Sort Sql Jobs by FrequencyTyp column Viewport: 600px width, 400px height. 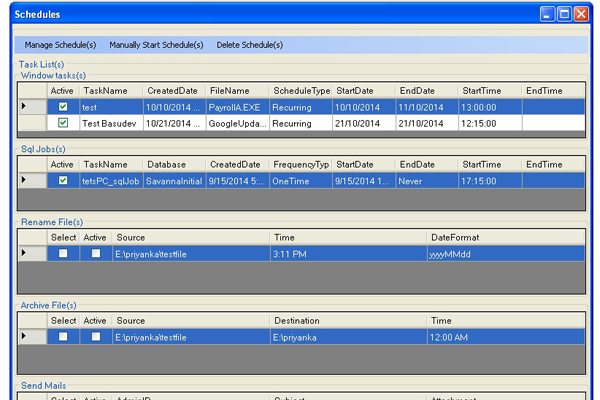pos(301,165)
